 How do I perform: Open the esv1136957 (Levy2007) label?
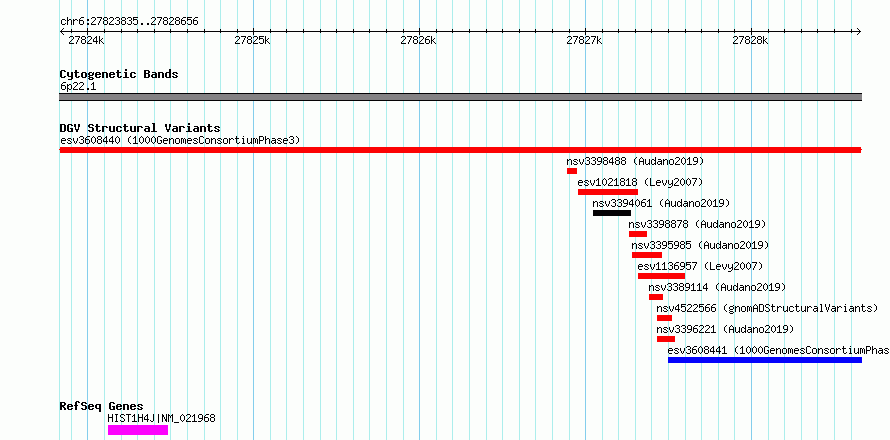700,266
